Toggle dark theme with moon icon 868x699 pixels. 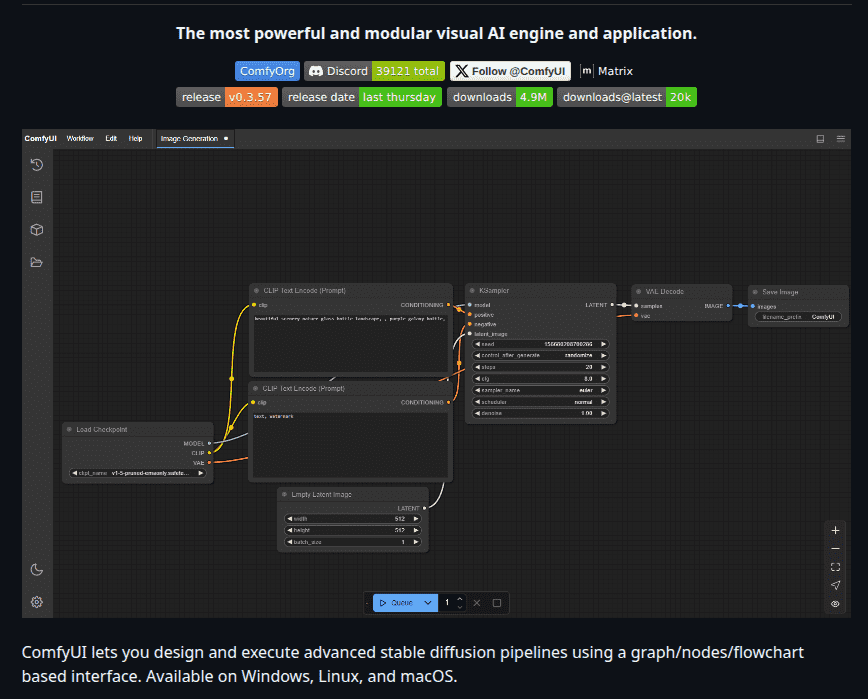pyautogui.click(x=37, y=570)
